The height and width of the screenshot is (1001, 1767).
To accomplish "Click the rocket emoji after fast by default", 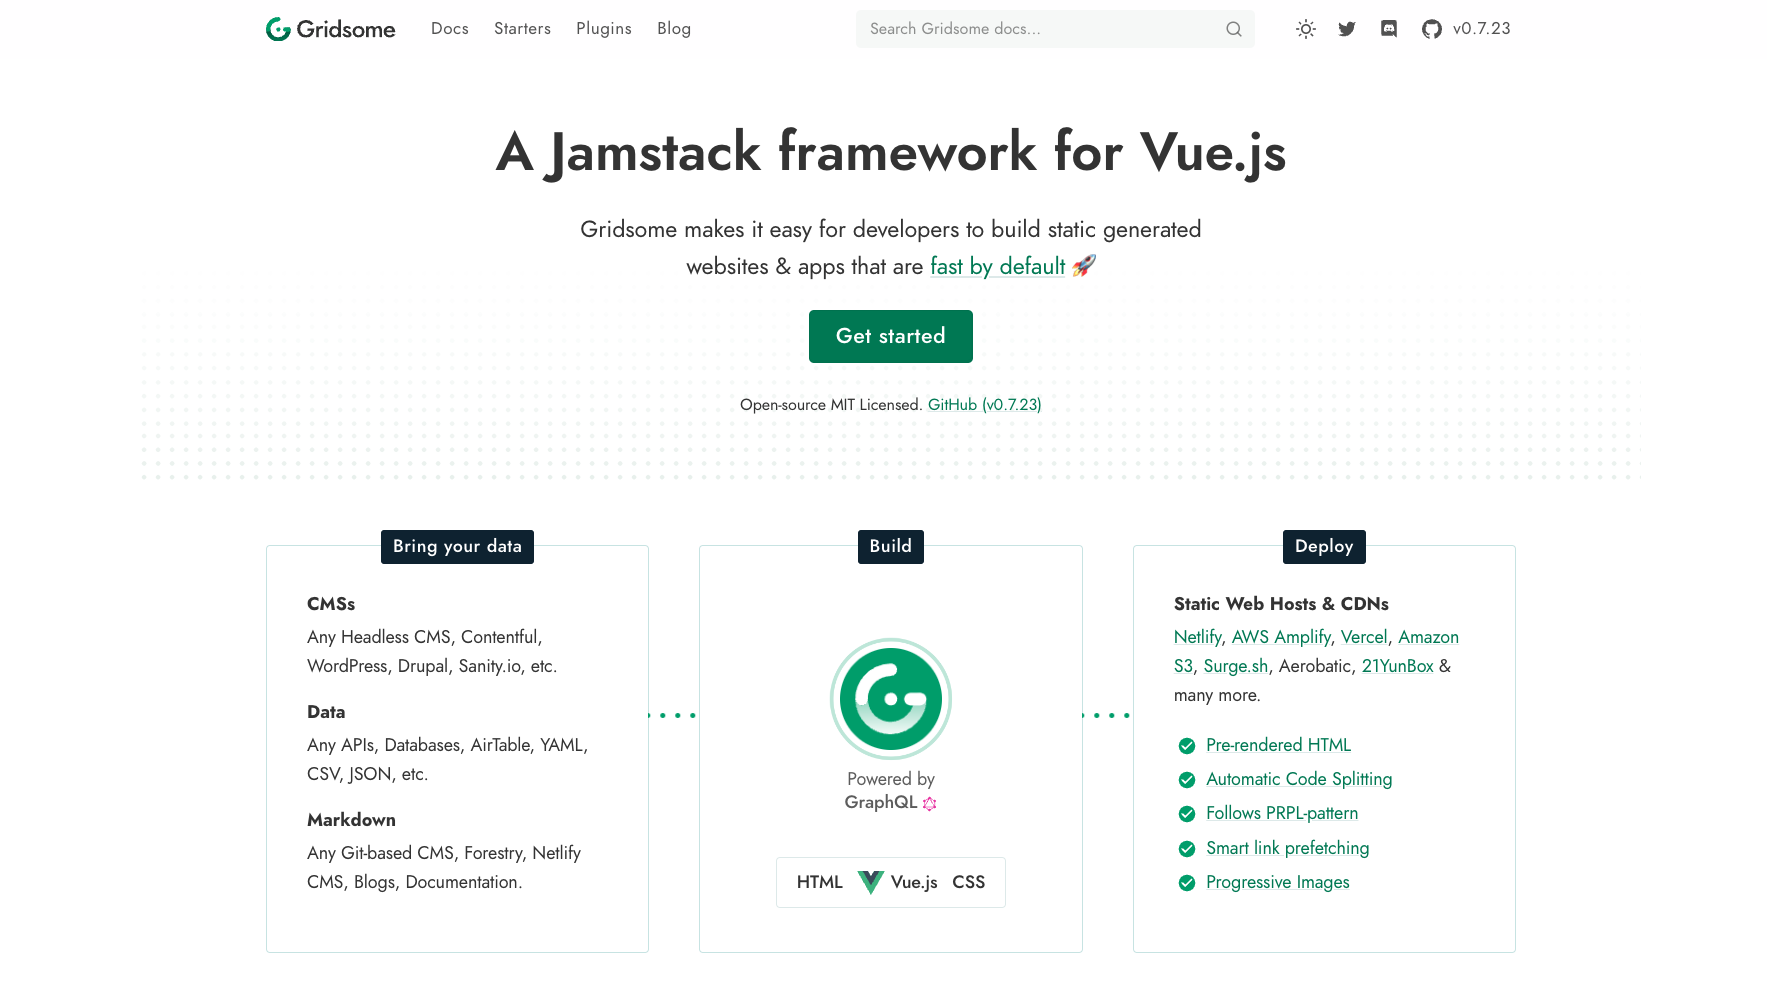I will (x=1084, y=266).
